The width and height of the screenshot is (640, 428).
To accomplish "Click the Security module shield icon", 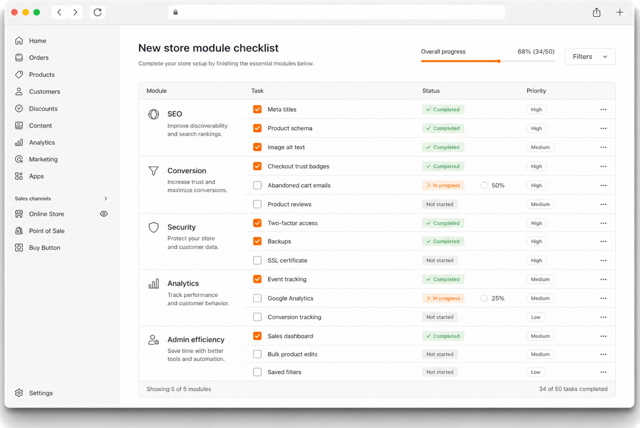I will coord(153,227).
